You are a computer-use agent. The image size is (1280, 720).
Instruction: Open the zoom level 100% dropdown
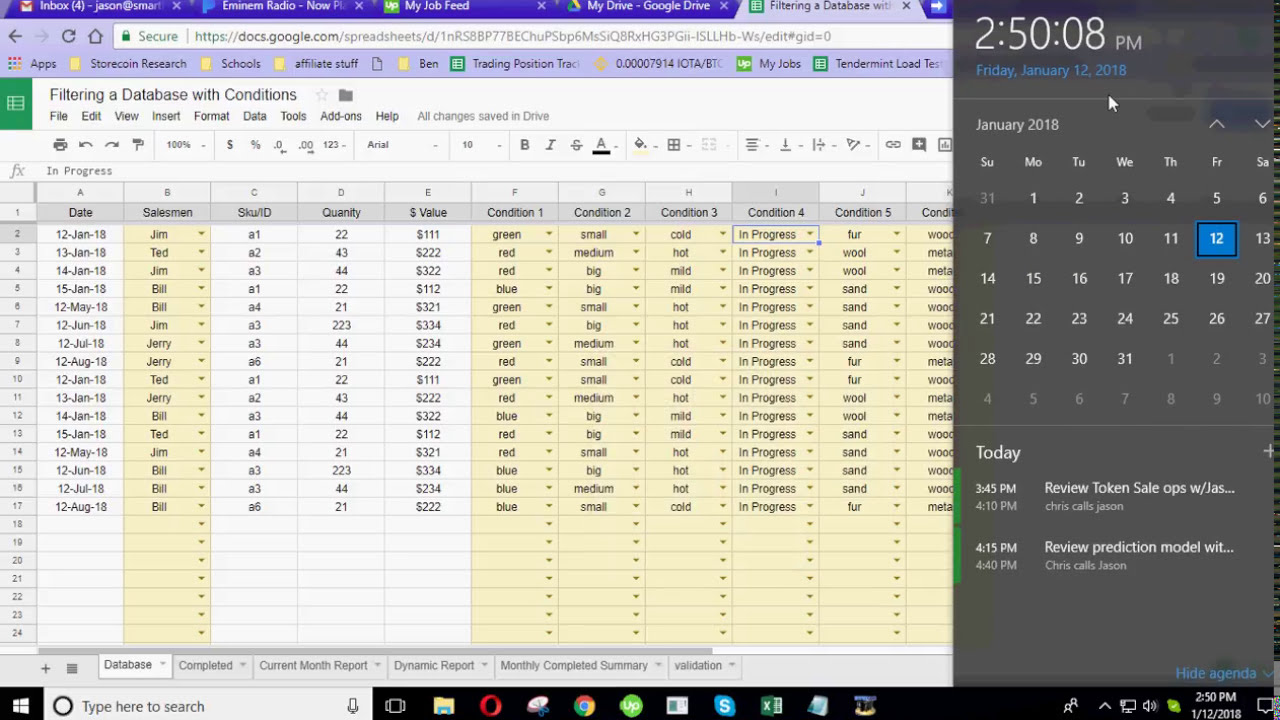[x=185, y=145]
